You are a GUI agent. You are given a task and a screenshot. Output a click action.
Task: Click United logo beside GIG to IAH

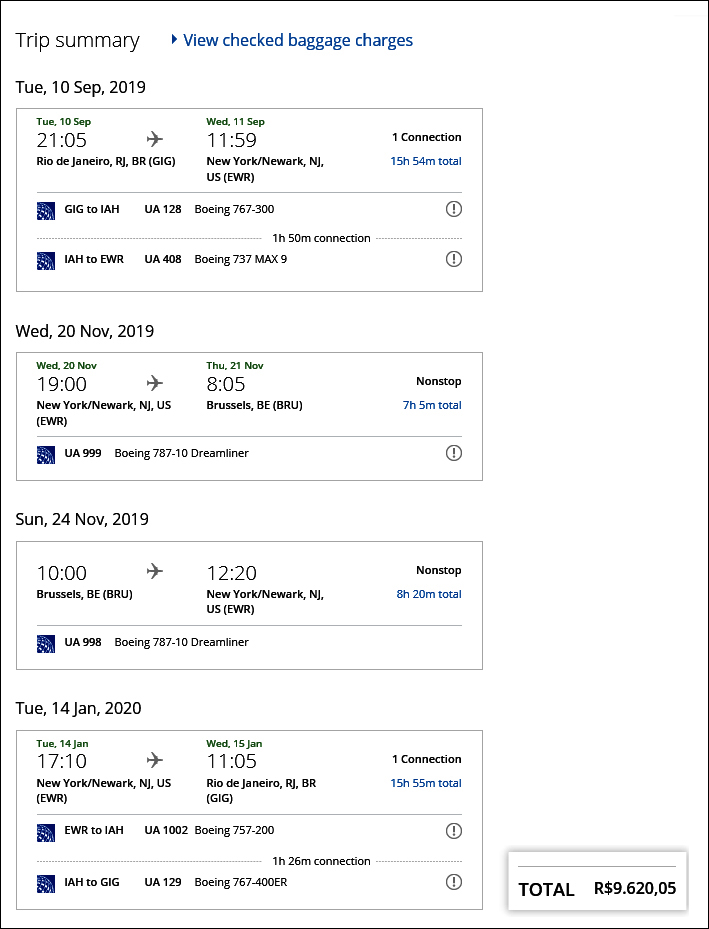pos(46,209)
